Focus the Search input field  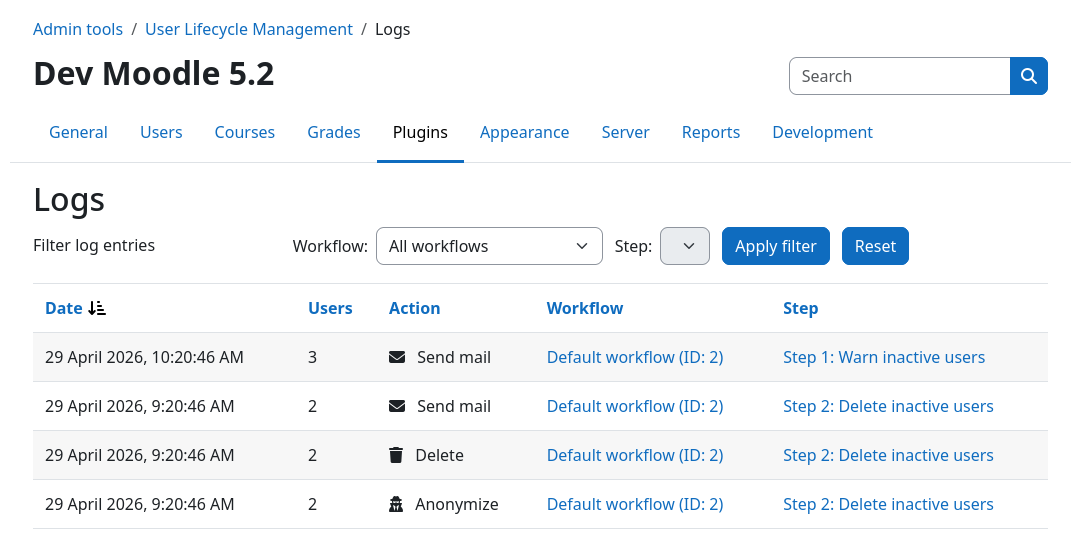click(899, 76)
